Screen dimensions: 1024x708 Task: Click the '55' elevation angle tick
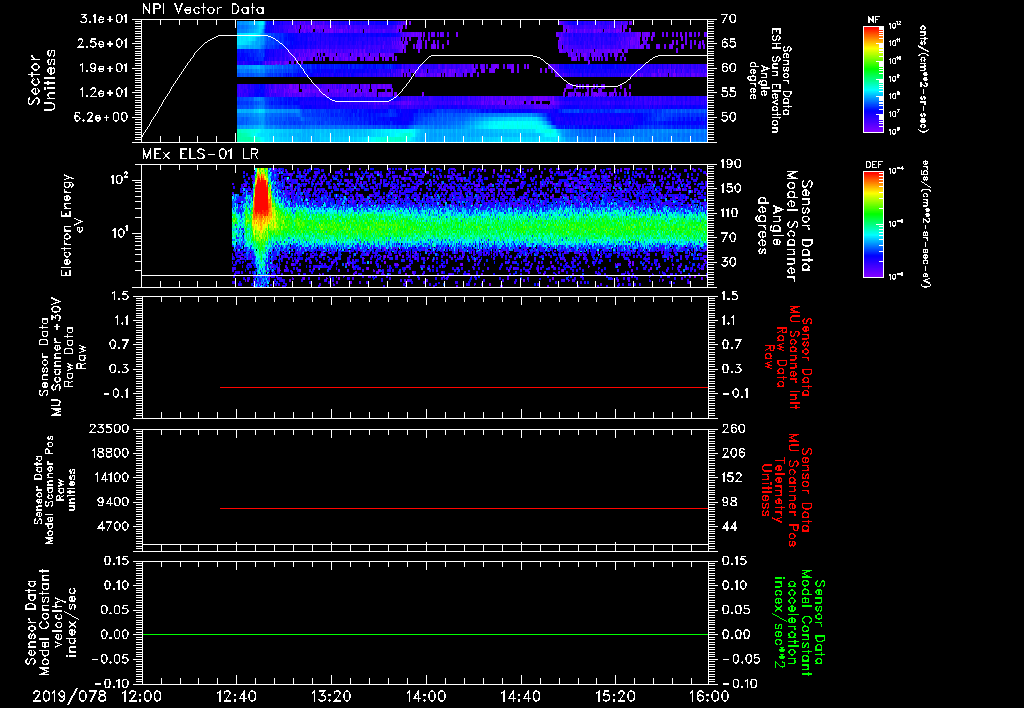point(729,93)
